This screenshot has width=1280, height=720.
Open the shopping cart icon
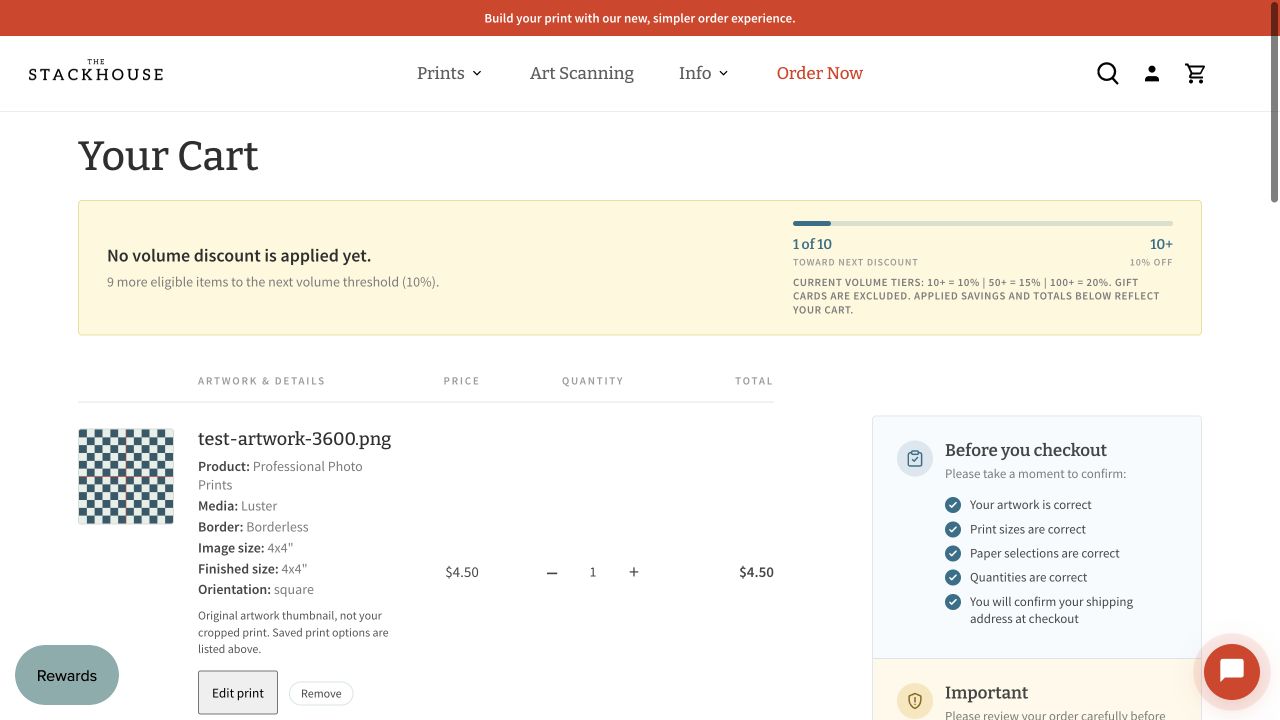[1195, 73]
